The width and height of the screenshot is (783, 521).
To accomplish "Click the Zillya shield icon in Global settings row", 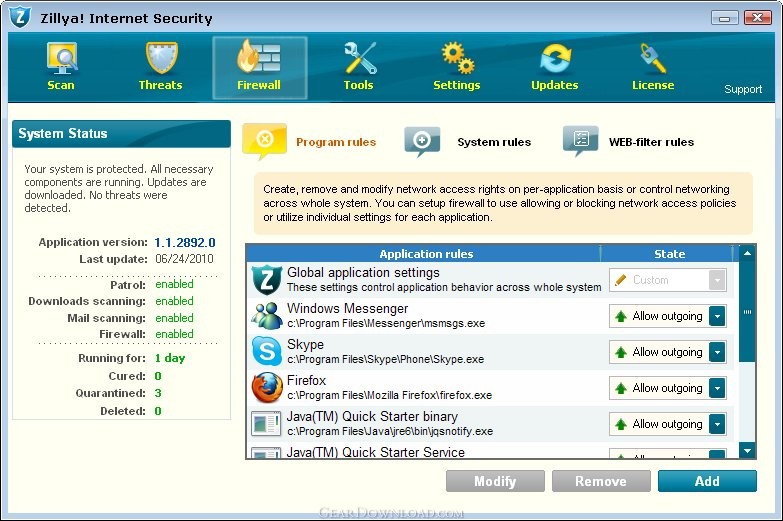I will (267, 280).
